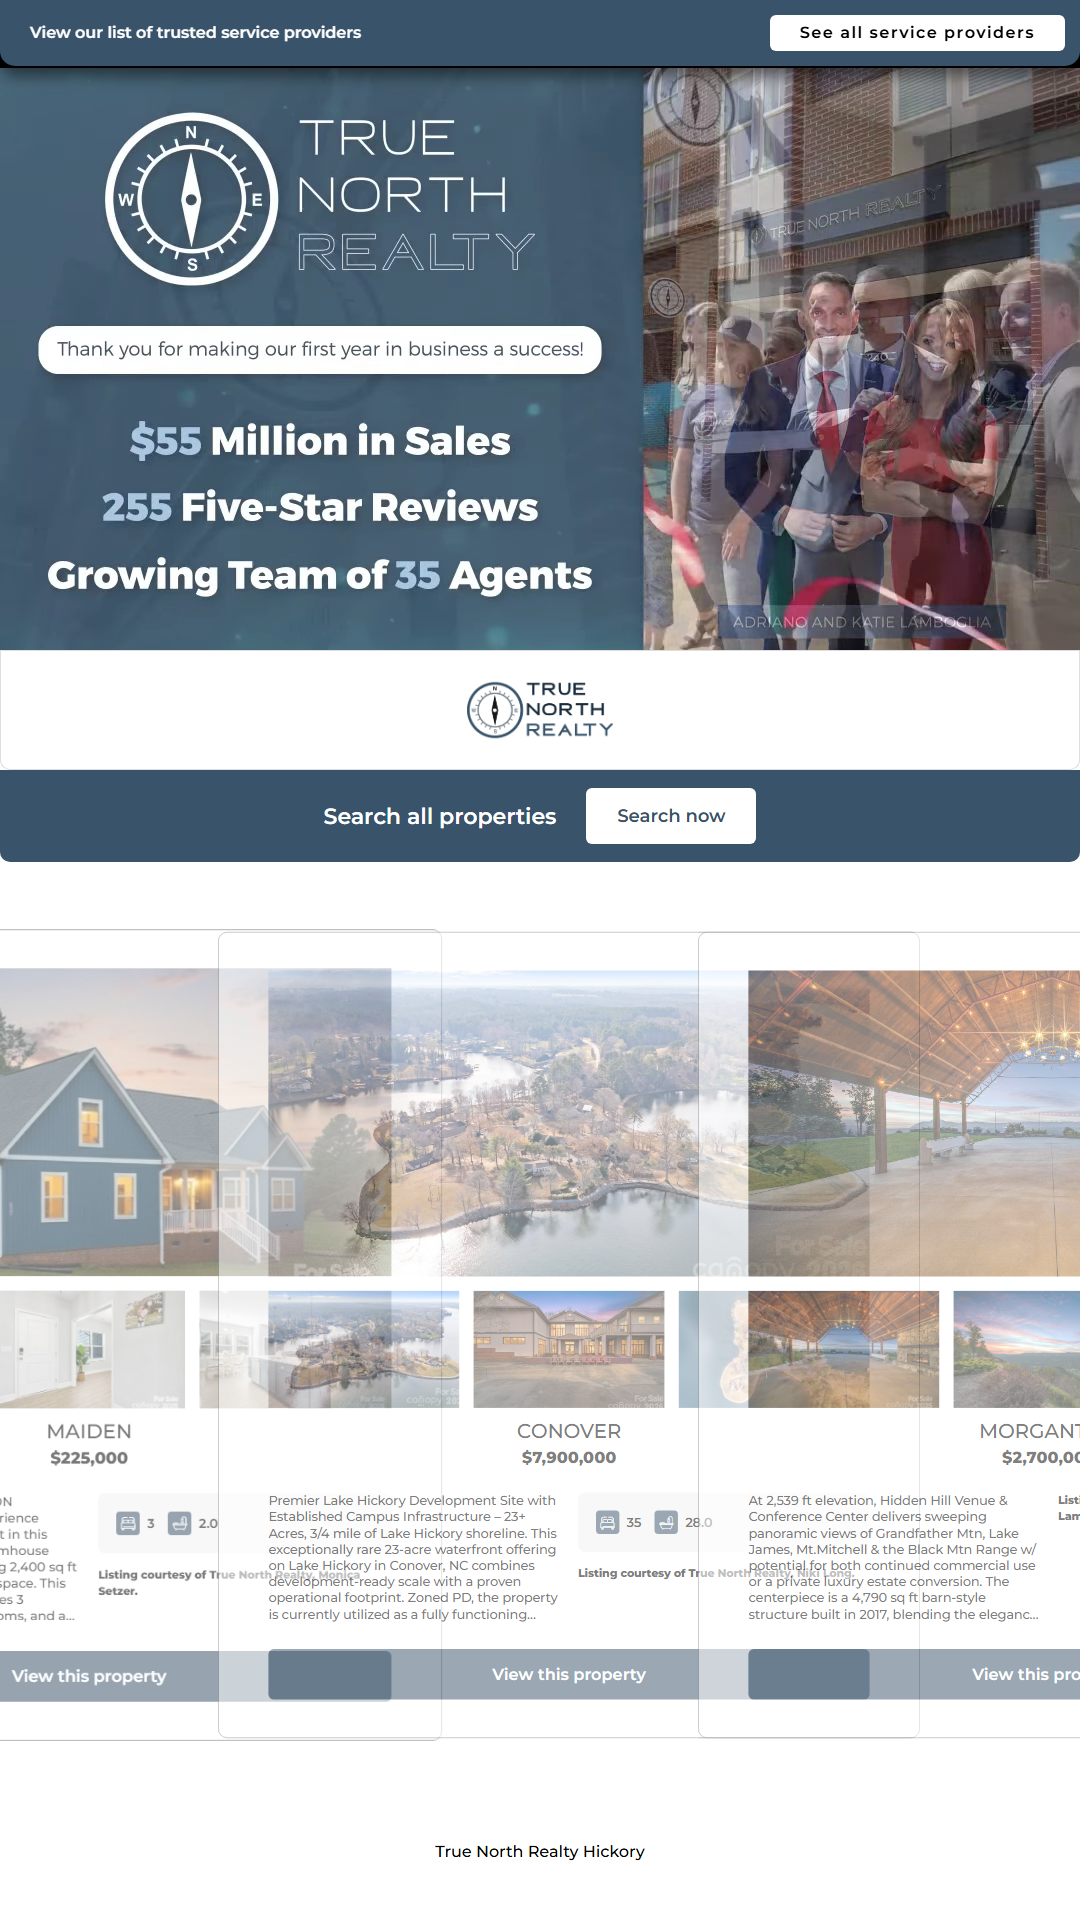
Task: Click the CONOVER listing title
Action: (569, 1431)
